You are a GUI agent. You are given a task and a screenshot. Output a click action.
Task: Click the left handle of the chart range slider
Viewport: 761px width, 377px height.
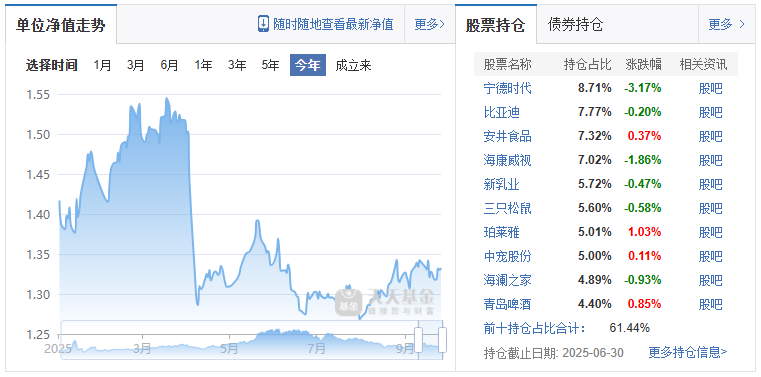tap(419, 340)
